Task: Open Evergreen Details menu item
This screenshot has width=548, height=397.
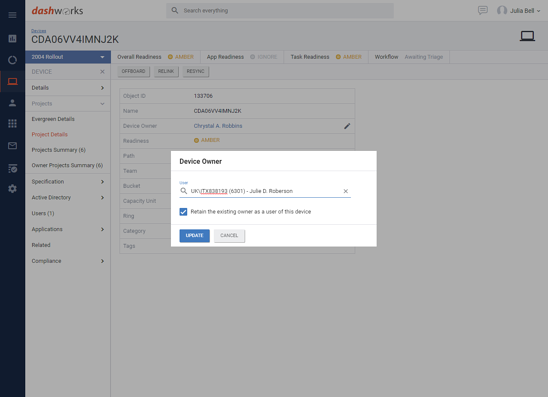Action: (x=53, y=119)
